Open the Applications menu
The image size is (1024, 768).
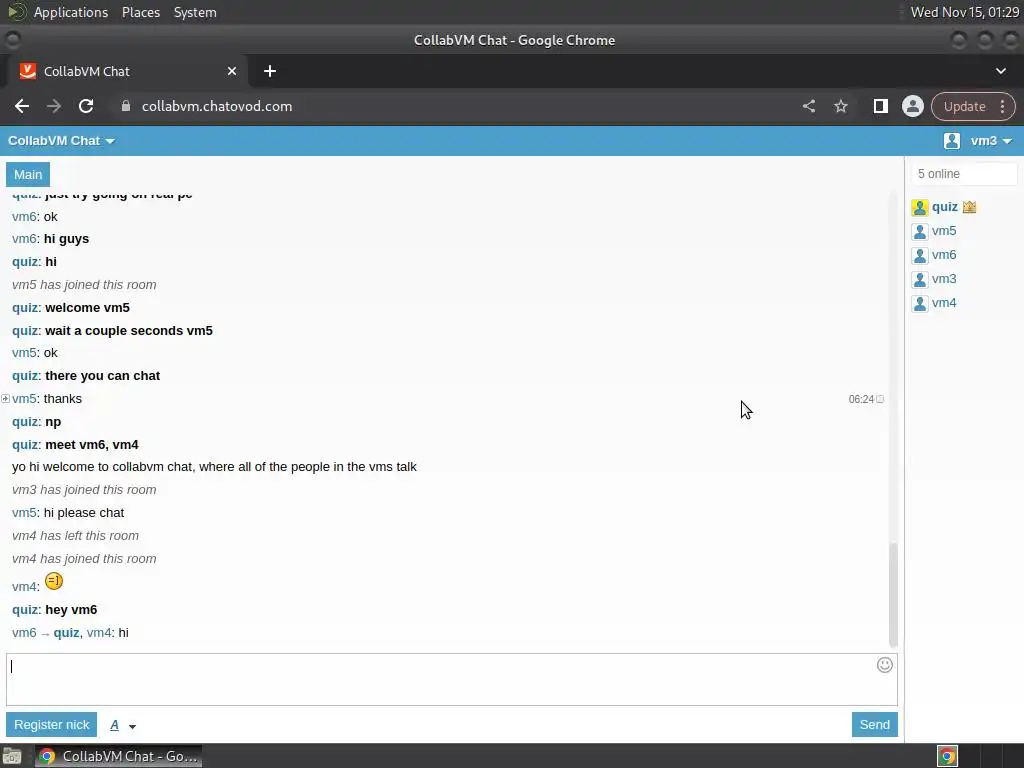coord(71,12)
